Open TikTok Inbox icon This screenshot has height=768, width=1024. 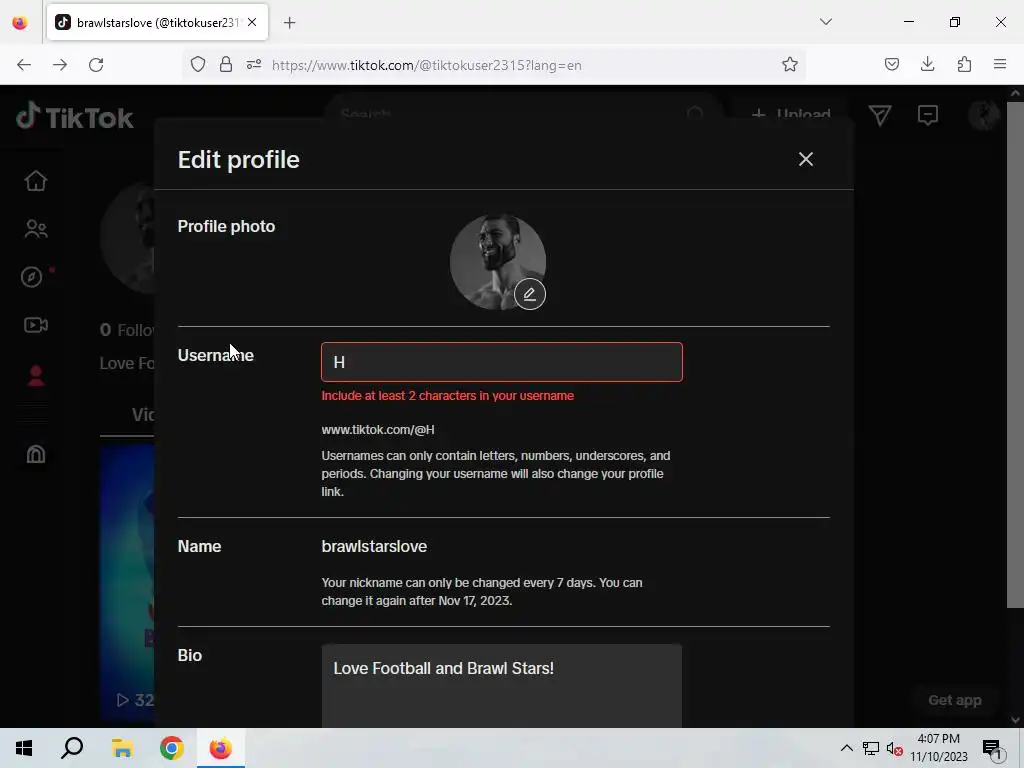(x=927, y=116)
